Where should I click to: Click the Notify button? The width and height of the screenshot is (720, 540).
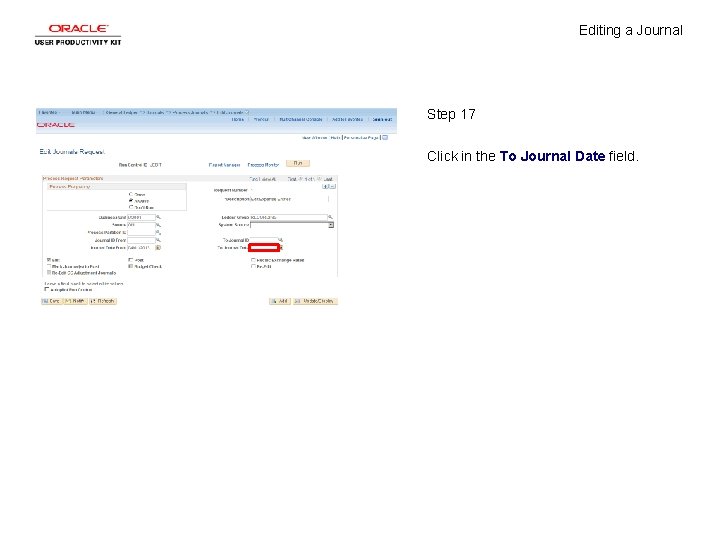click(x=75, y=301)
